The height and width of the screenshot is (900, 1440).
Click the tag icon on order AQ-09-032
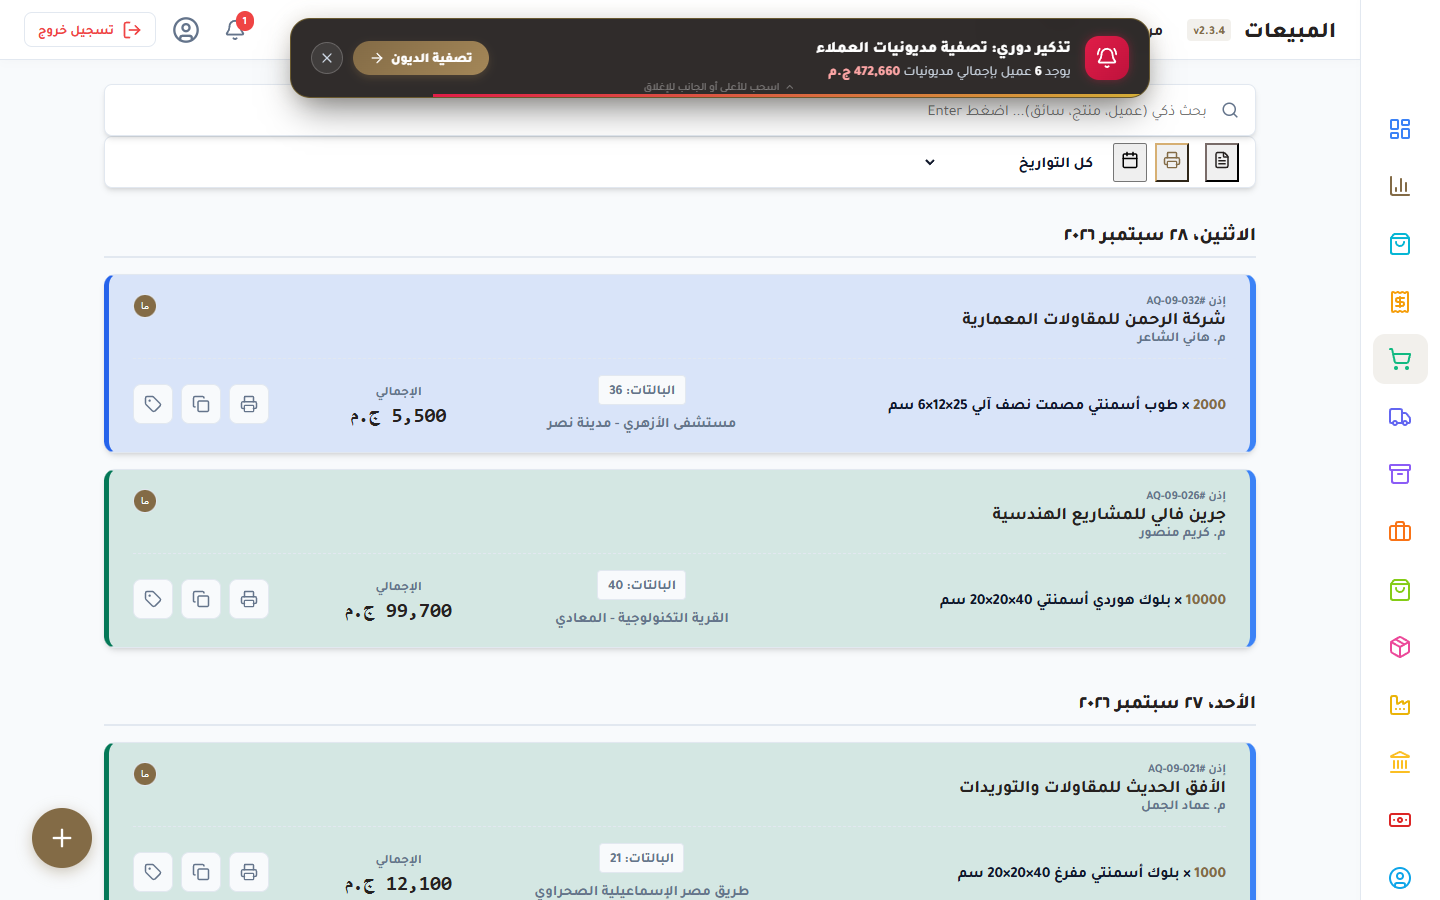[153, 404]
